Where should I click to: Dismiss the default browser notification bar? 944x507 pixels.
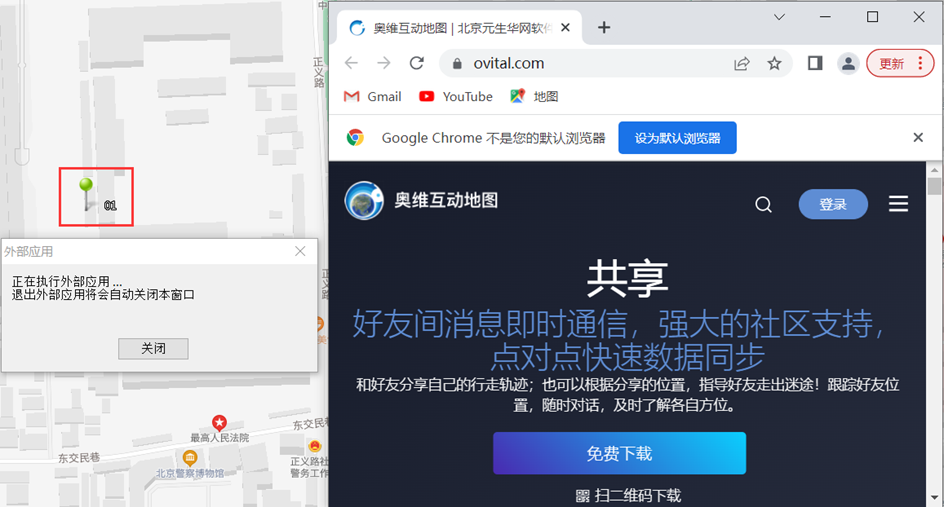918,138
